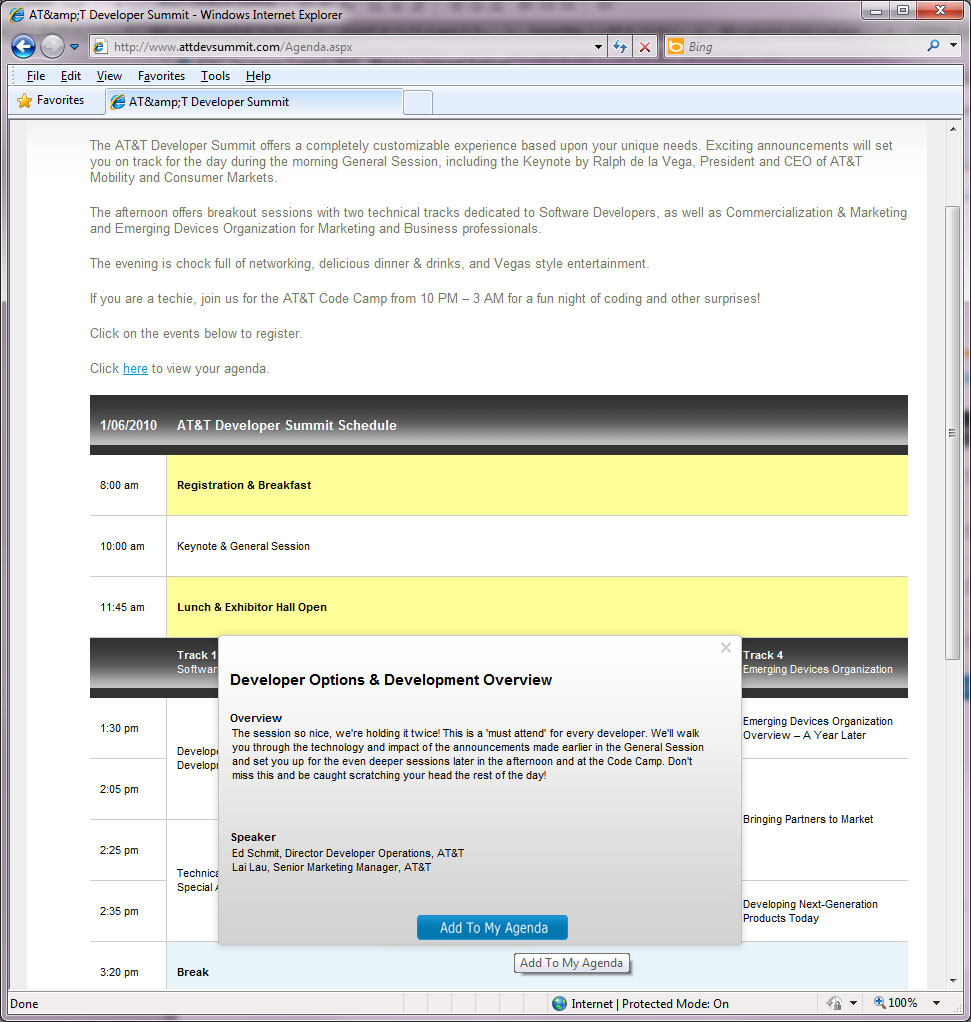Open the privacy icon dropdown arrow in status bar

click(x=854, y=1003)
